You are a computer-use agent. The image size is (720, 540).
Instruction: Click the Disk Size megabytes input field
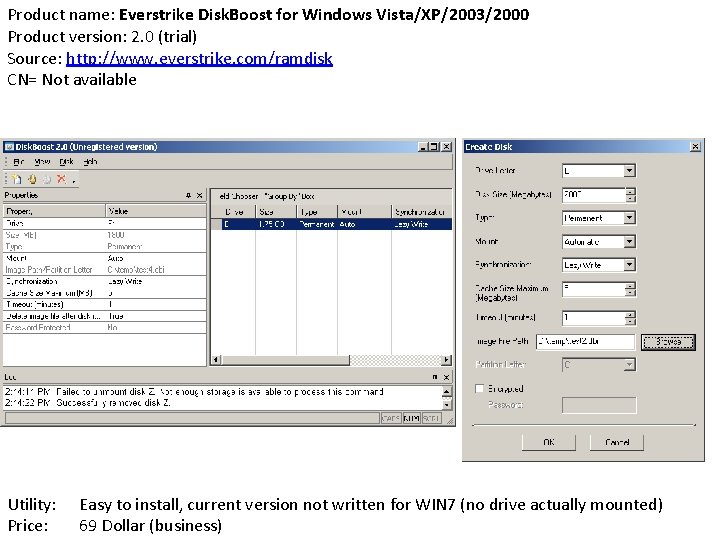pos(594,195)
